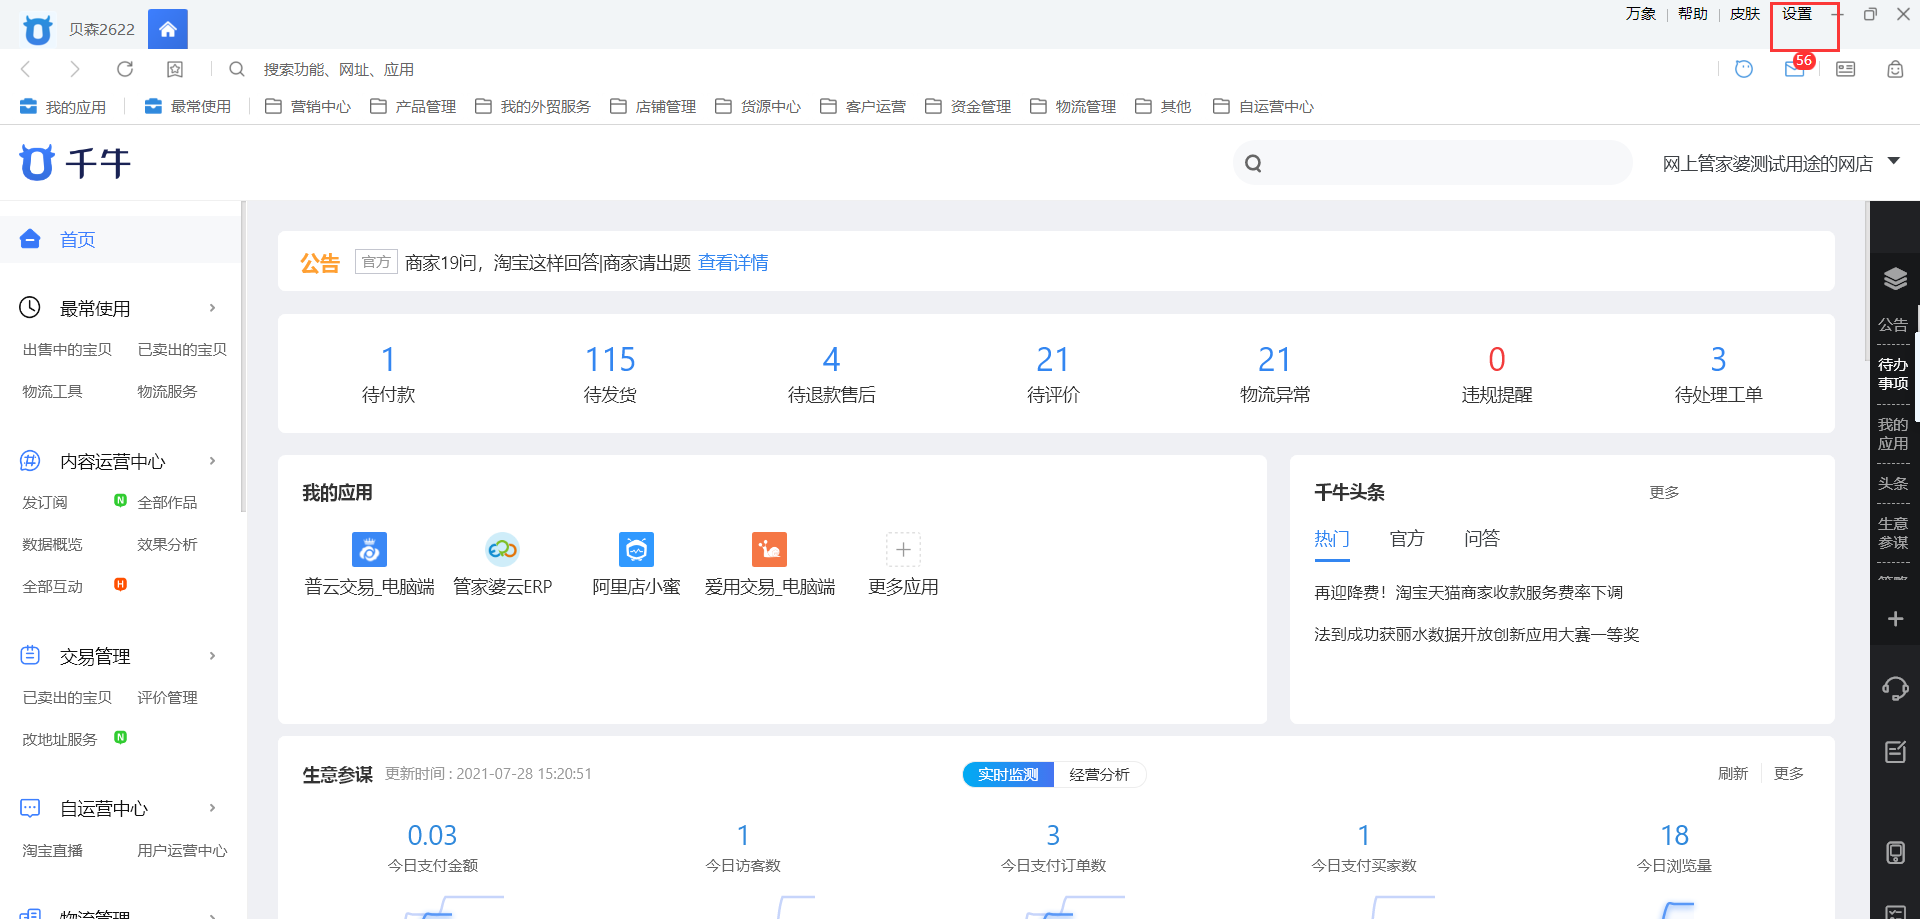
Task: Open the 物流管理 bookmark folder
Action: 1073,106
